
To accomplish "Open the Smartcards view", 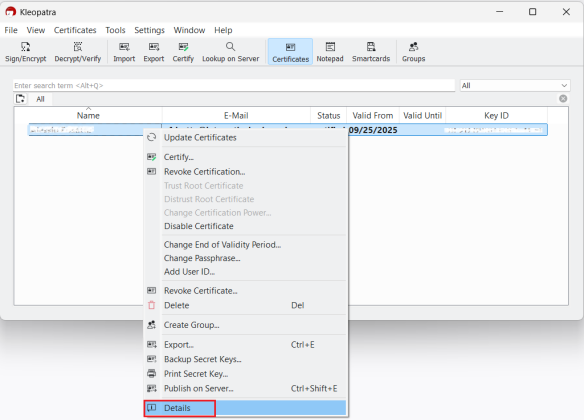I will 371,52.
